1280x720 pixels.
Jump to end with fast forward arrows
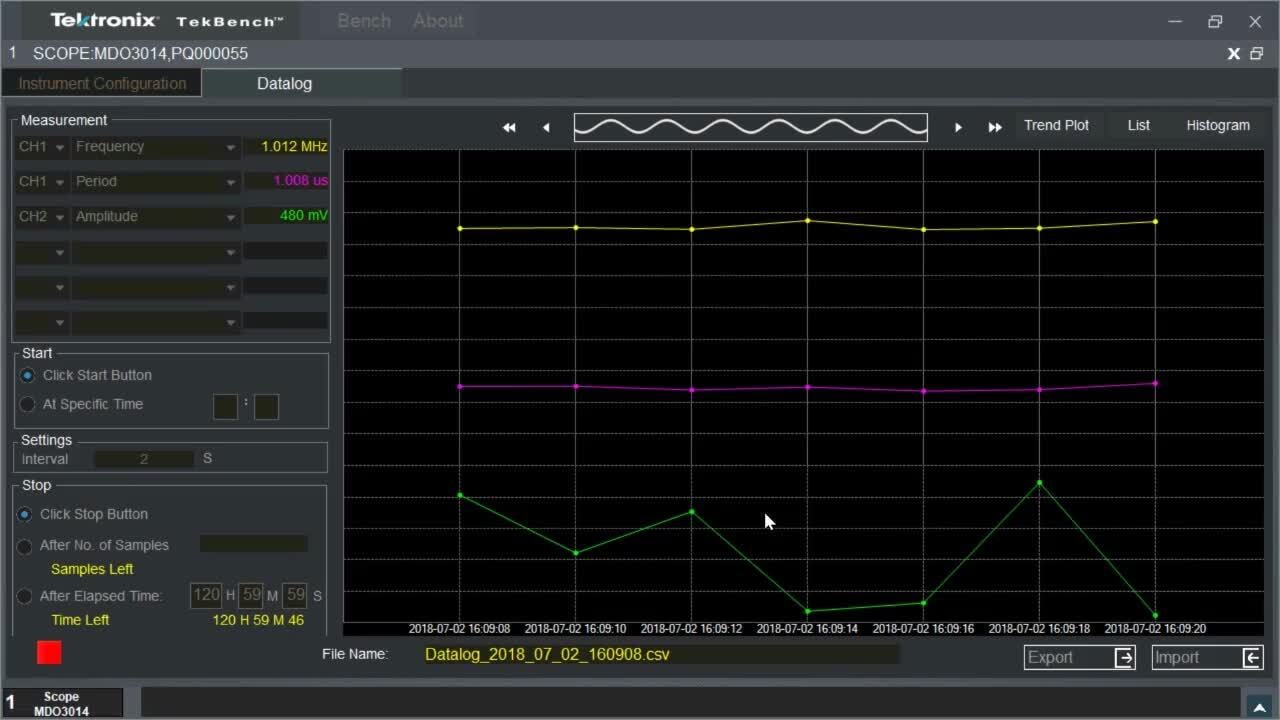pyautogui.click(x=995, y=127)
